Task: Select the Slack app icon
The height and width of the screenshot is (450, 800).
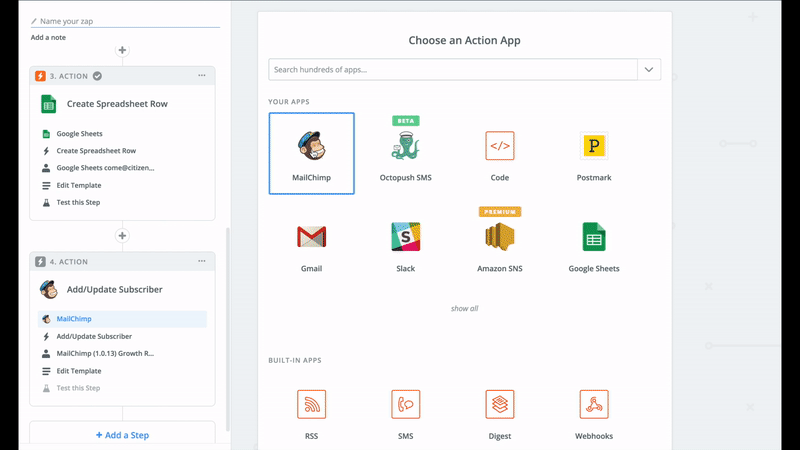Action: (x=406, y=237)
